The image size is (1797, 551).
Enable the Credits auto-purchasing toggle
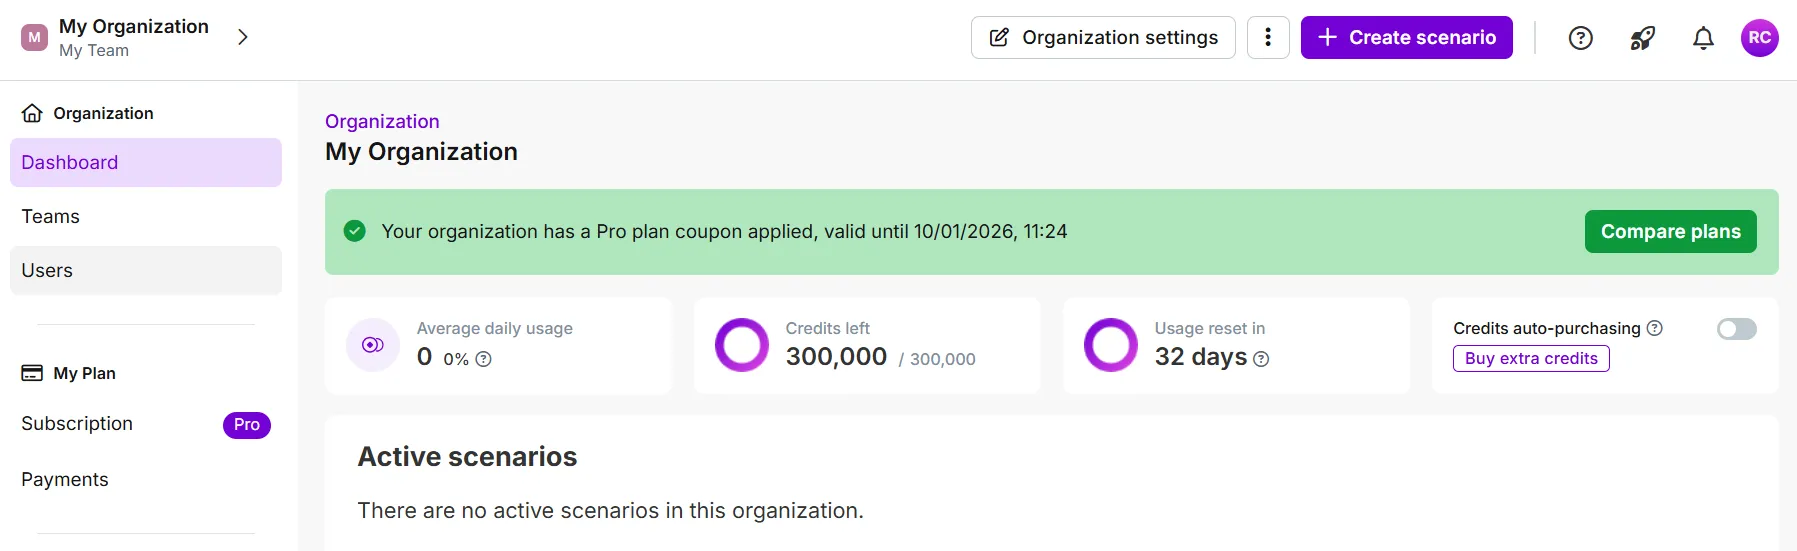[x=1736, y=329]
